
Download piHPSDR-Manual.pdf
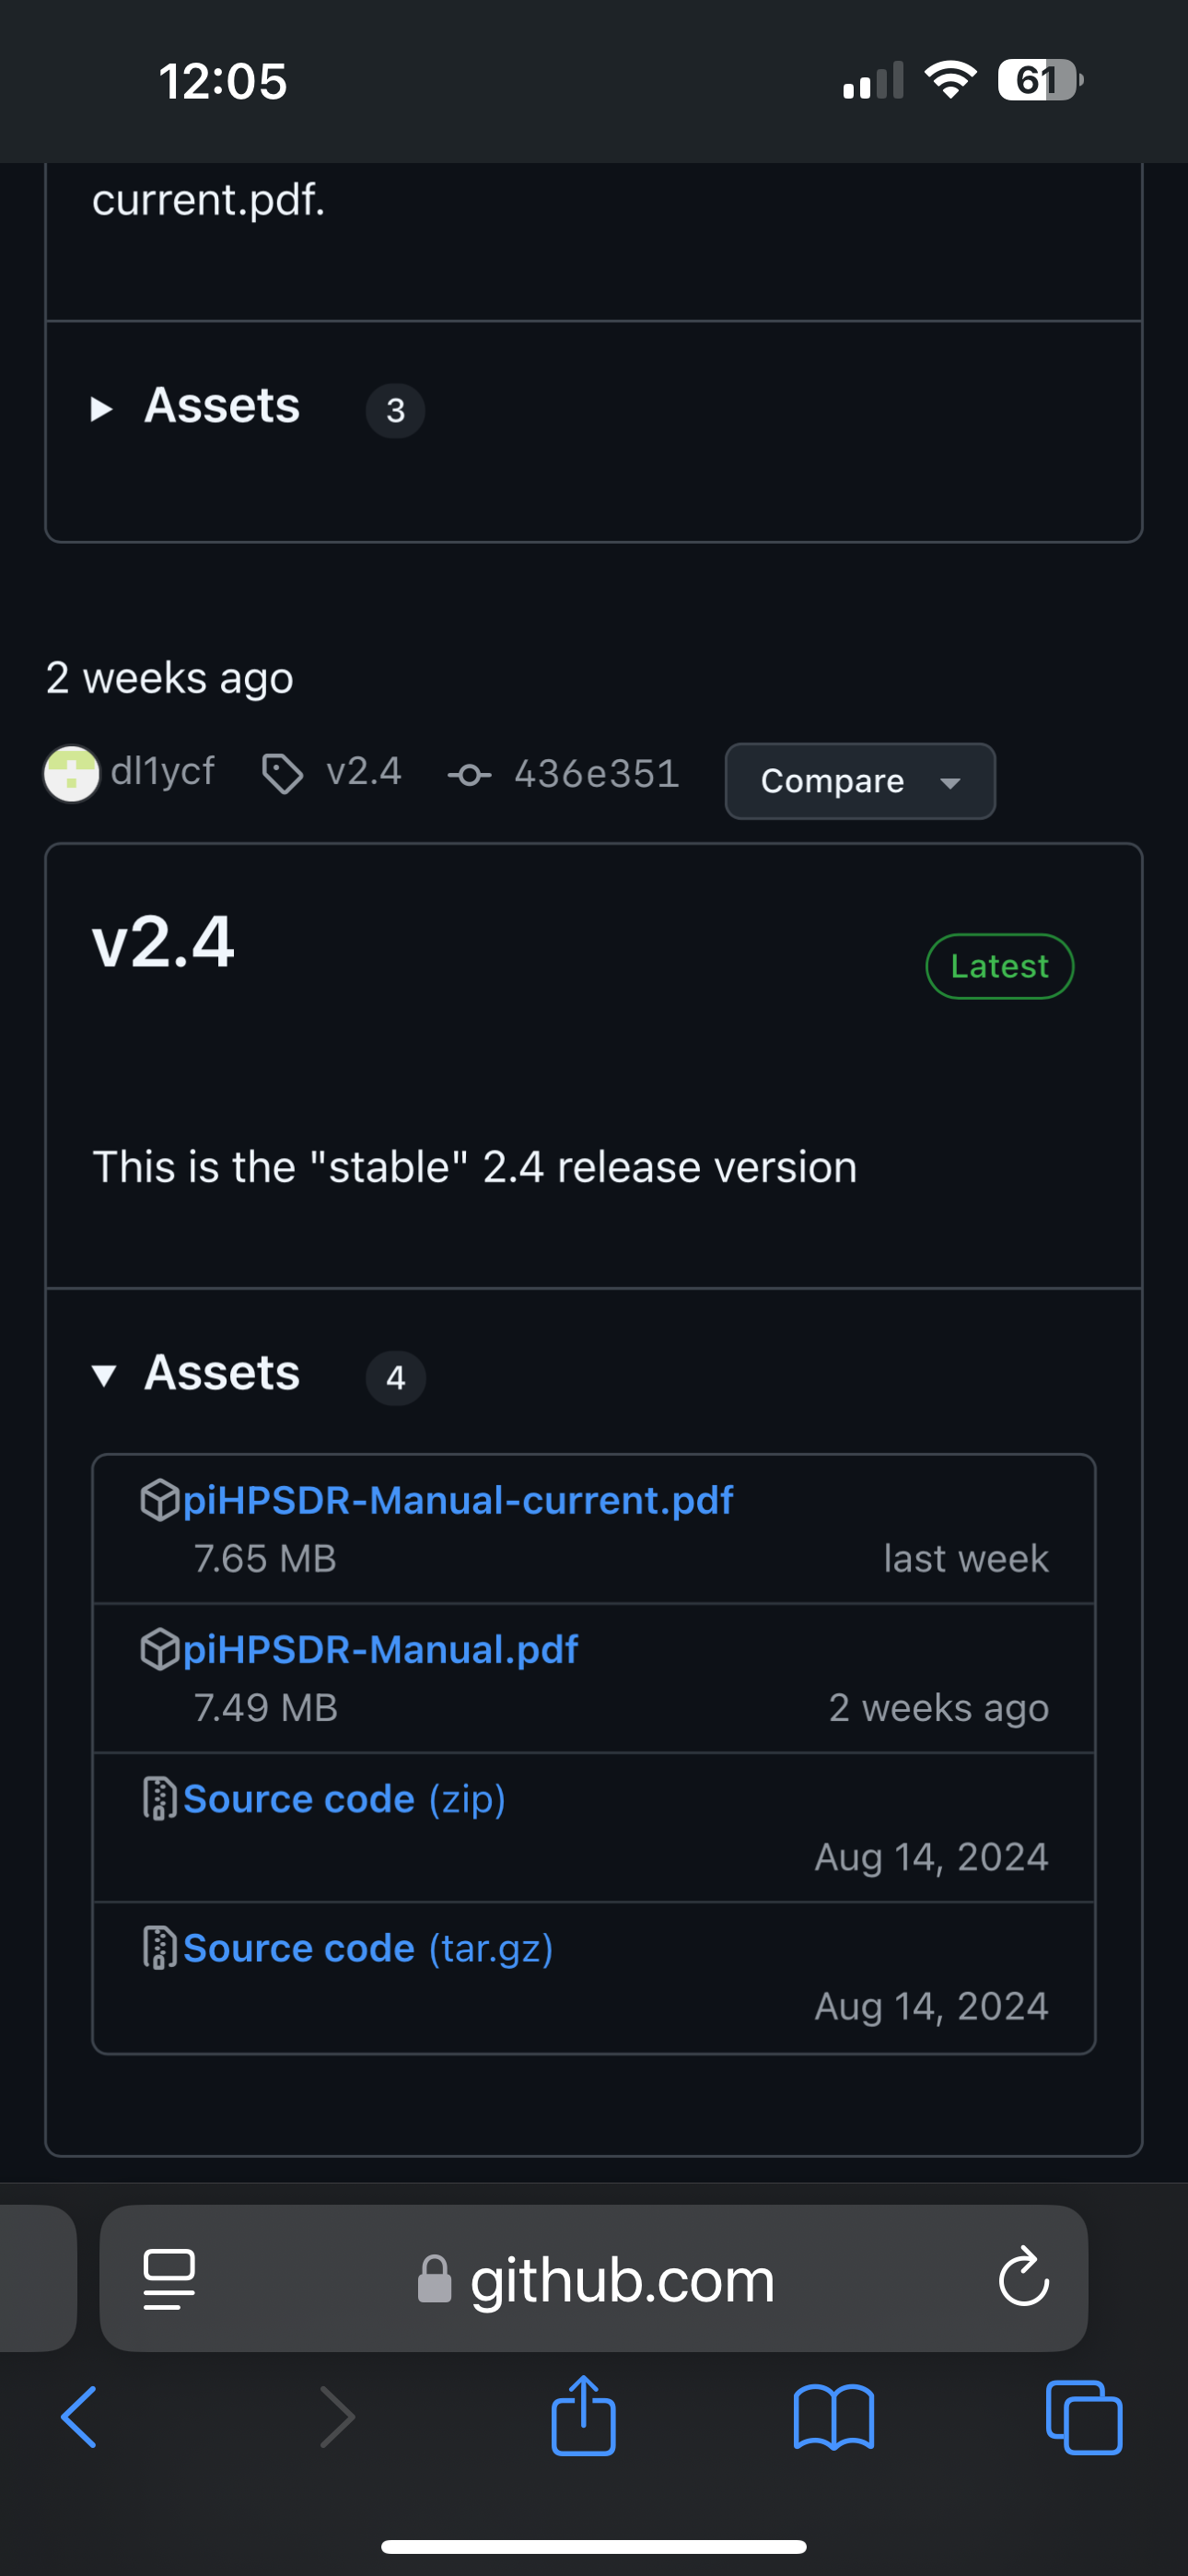[x=380, y=1649]
